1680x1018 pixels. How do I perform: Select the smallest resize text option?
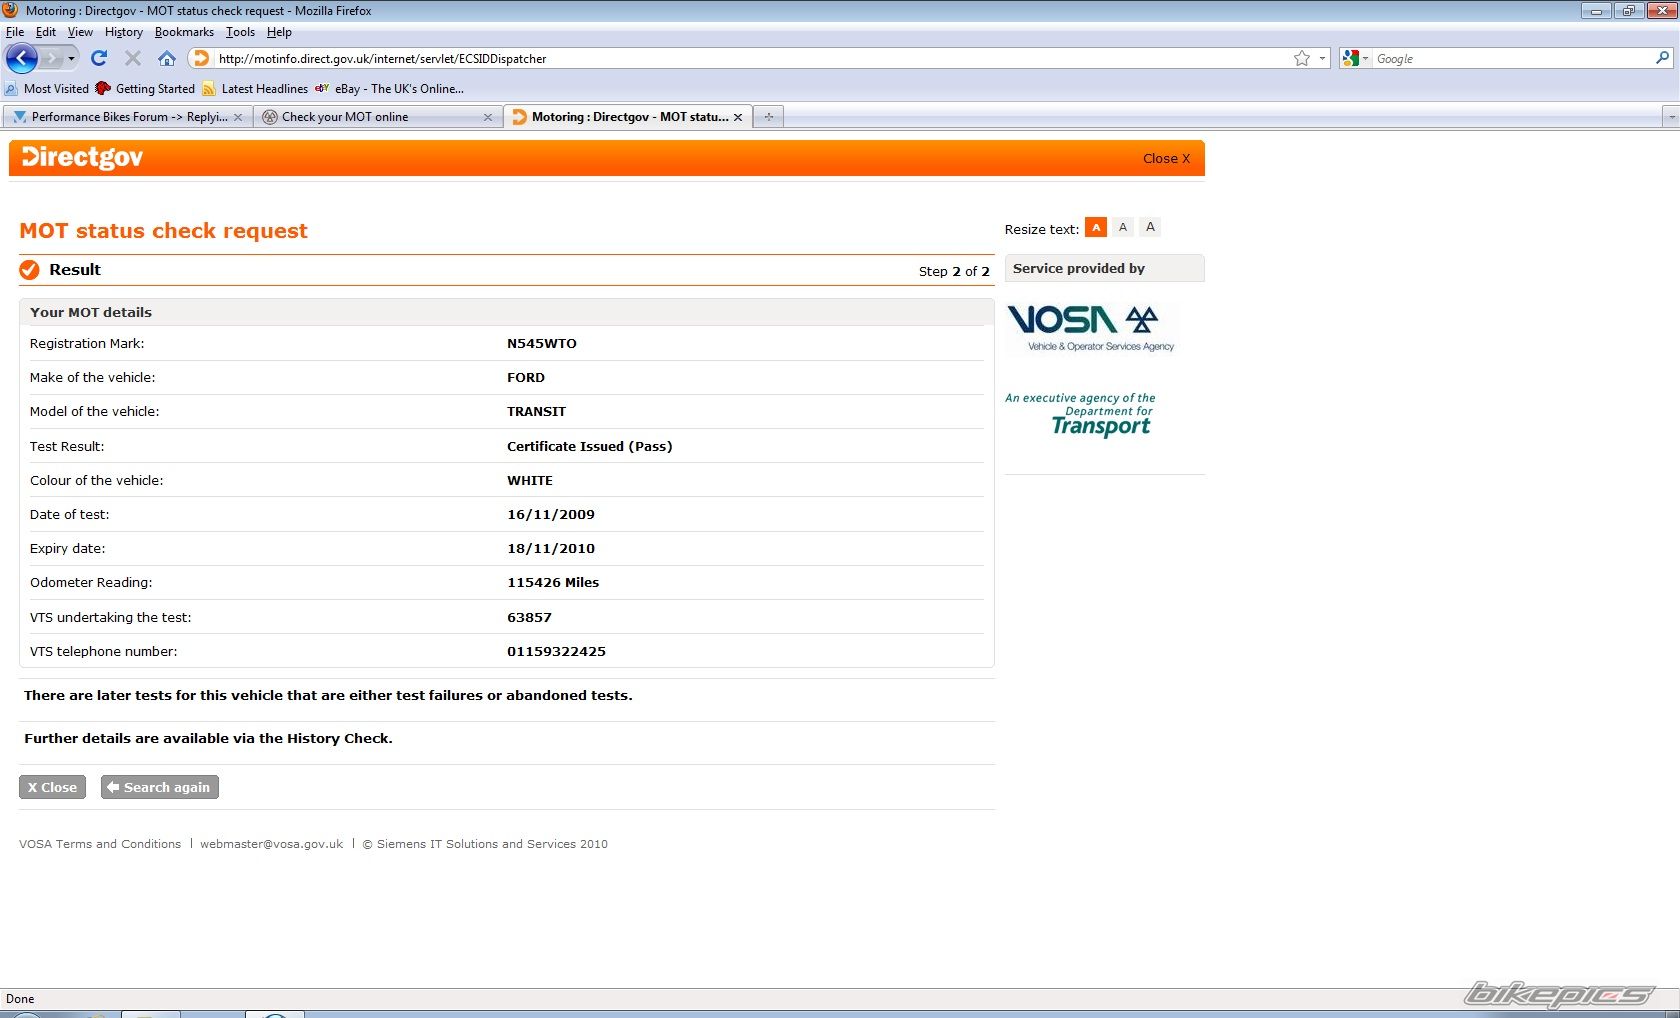coord(1096,228)
